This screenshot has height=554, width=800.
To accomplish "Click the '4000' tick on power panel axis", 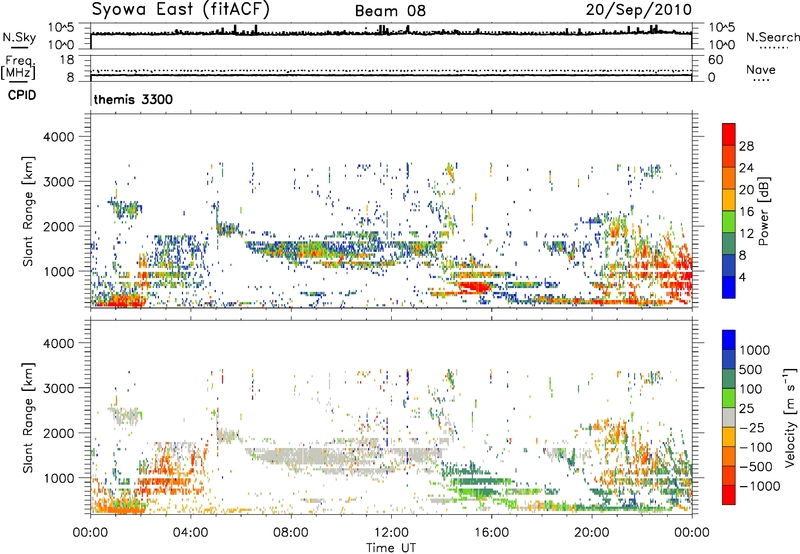I will (x=58, y=137).
